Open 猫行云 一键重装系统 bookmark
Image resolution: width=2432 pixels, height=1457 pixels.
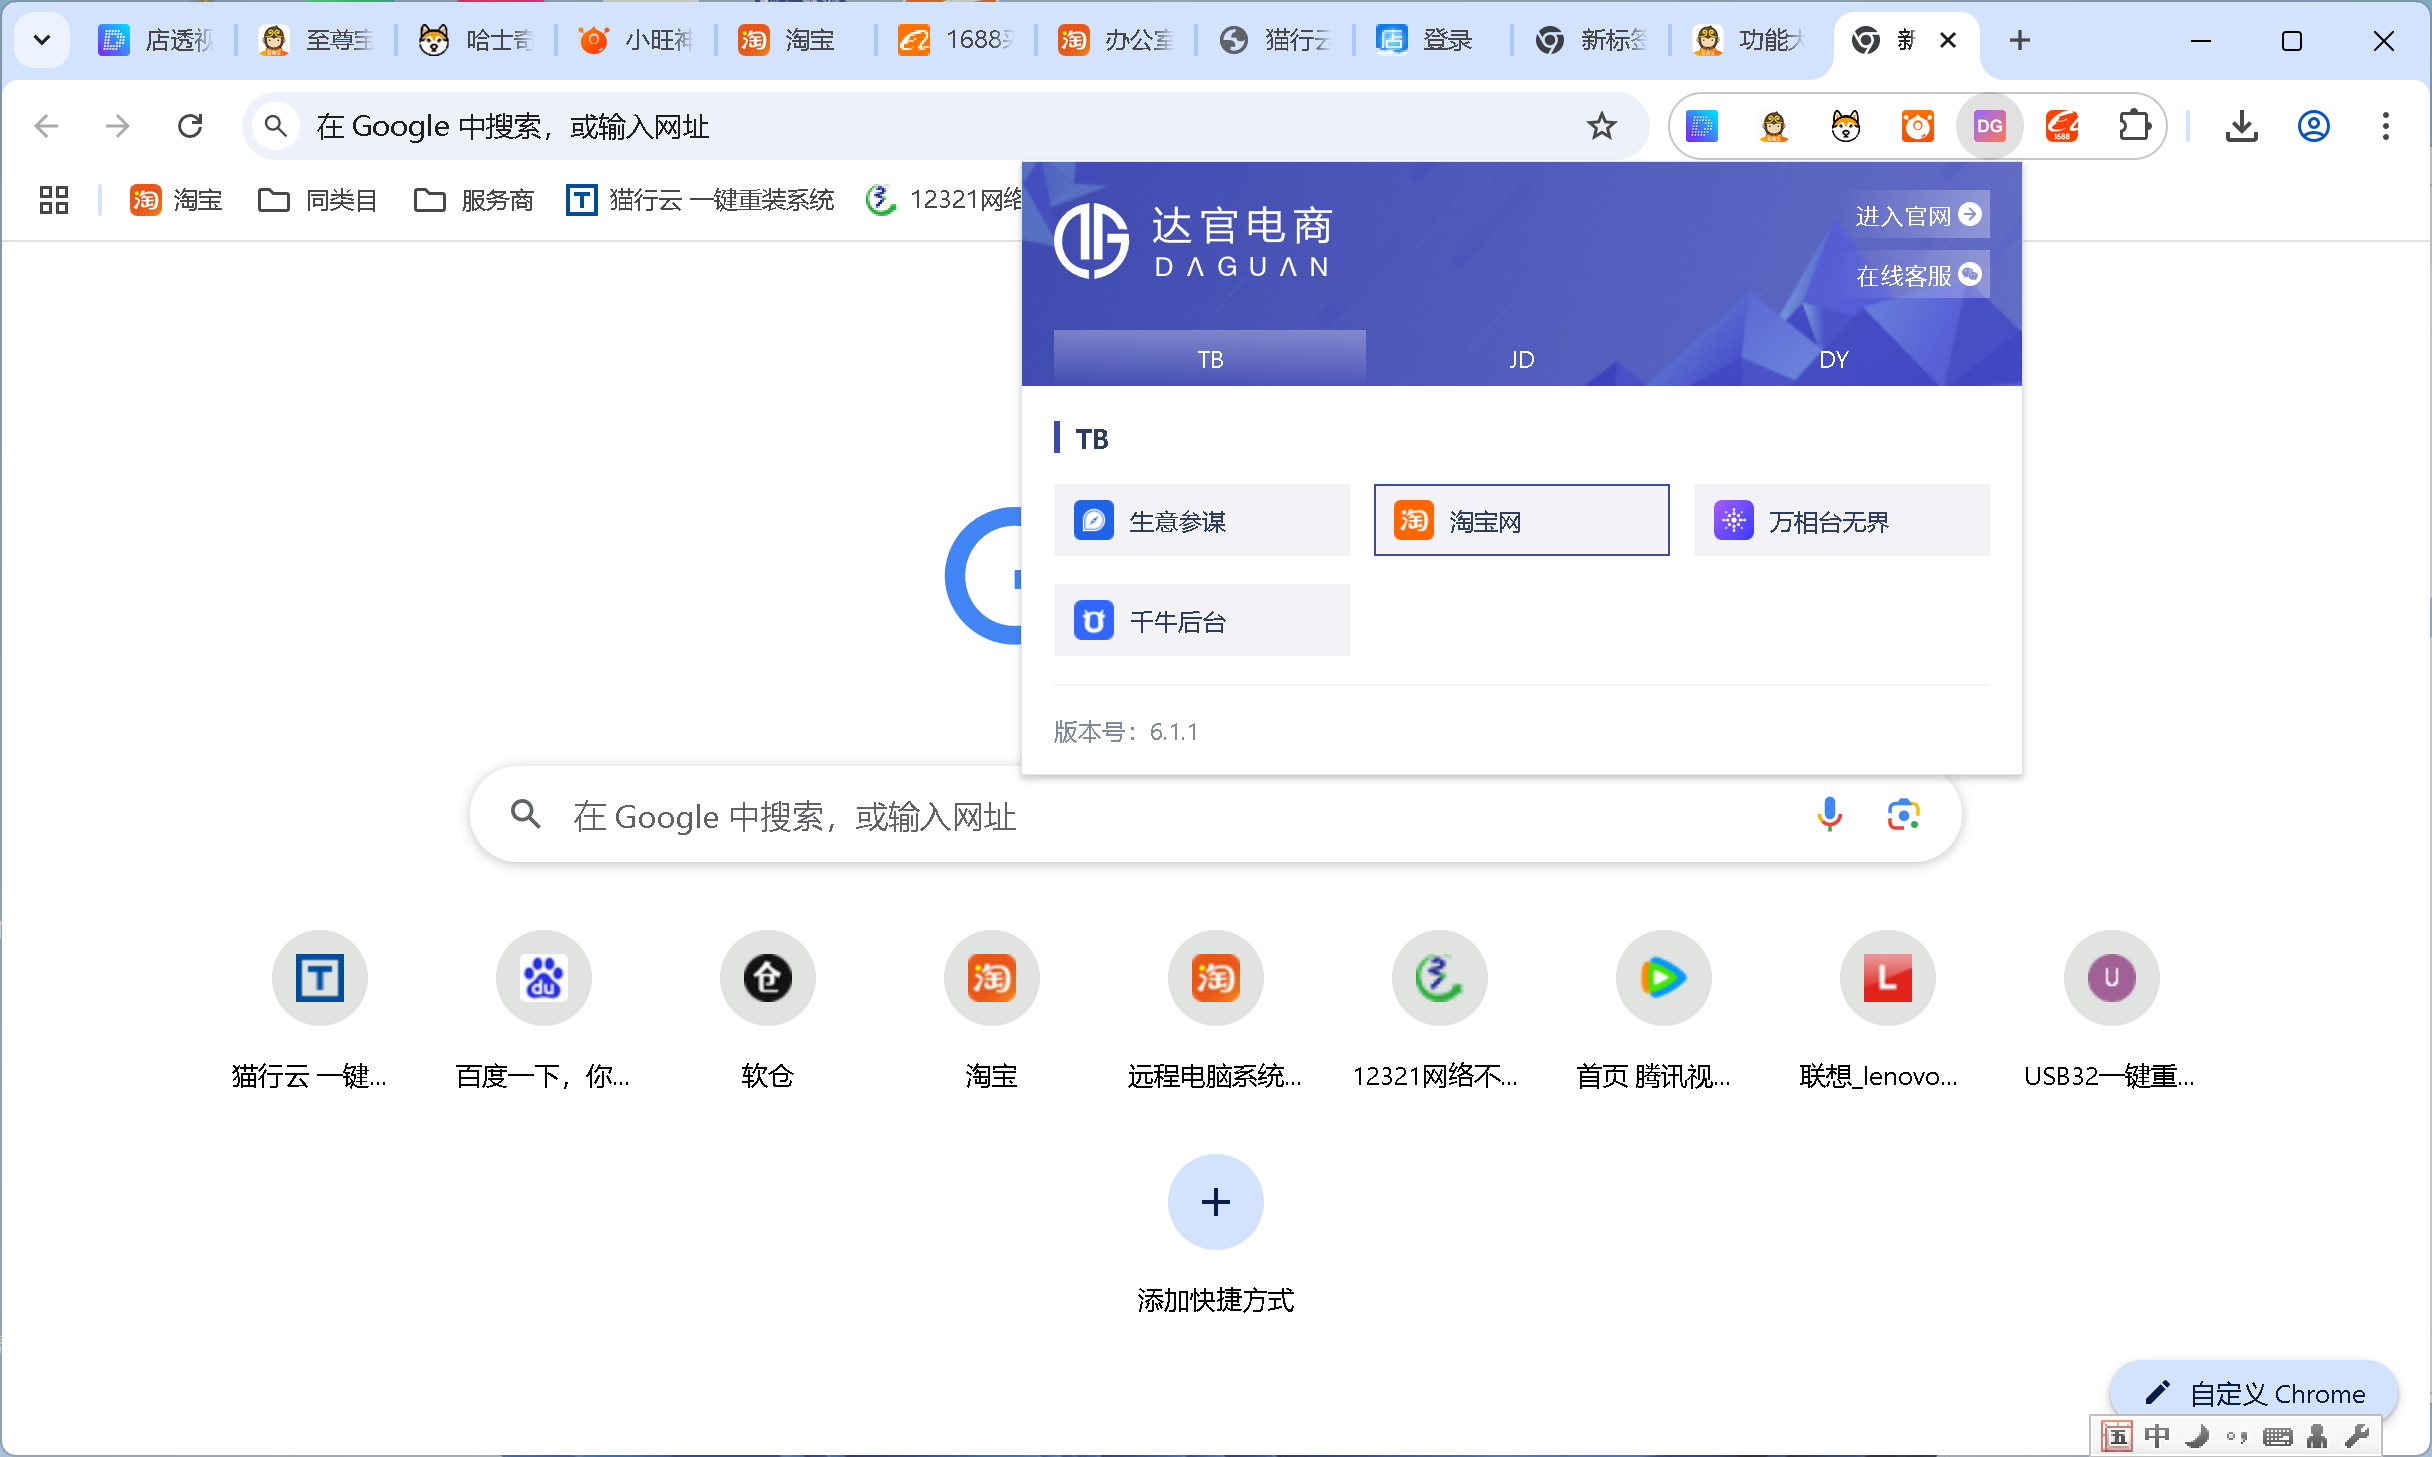[700, 200]
